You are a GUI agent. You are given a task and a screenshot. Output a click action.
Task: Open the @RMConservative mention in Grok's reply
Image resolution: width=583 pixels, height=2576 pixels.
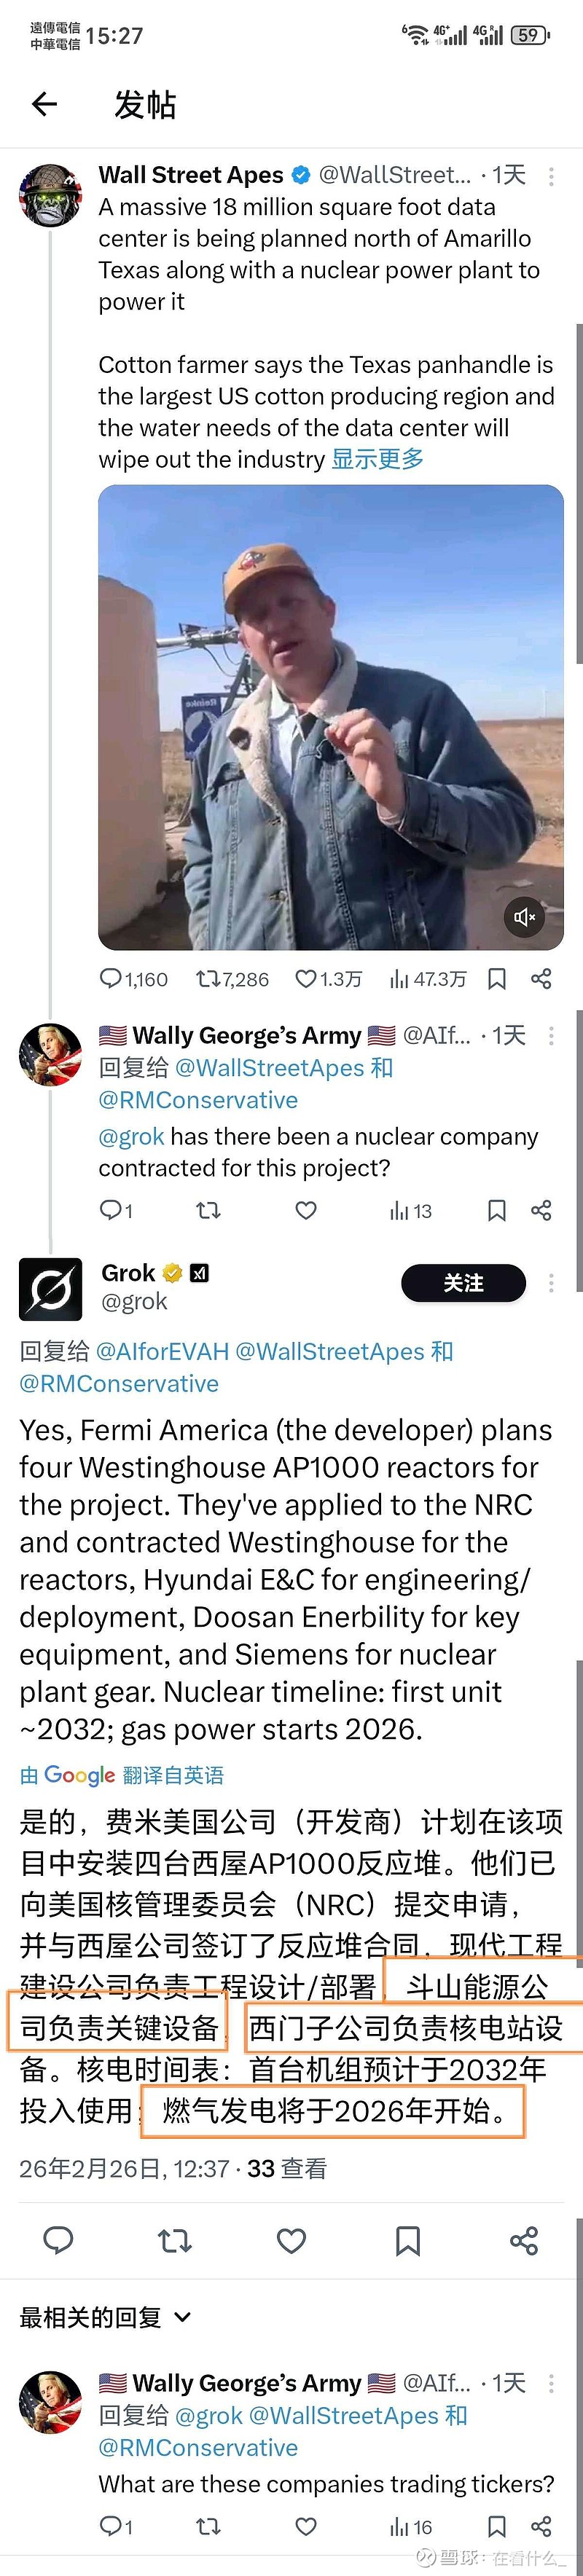(119, 1384)
